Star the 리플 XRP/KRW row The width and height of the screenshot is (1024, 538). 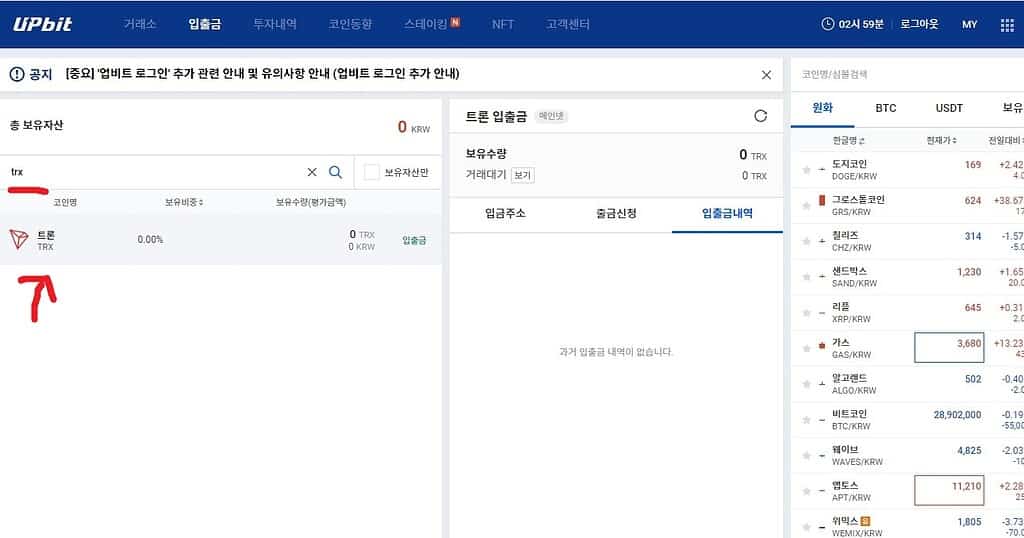(x=807, y=313)
